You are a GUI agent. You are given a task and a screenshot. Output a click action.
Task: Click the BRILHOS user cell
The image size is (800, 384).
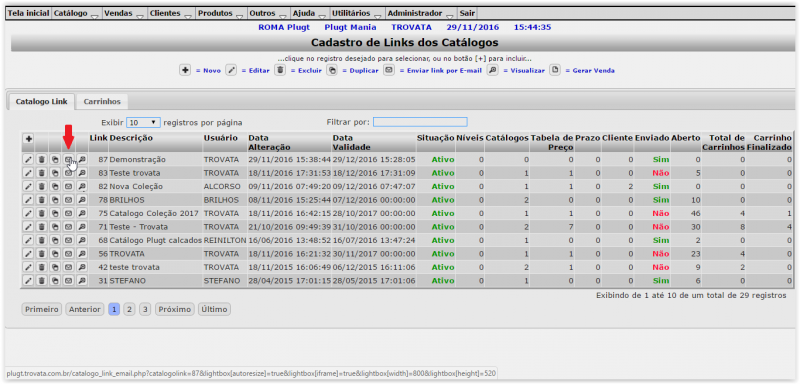click(x=225, y=200)
